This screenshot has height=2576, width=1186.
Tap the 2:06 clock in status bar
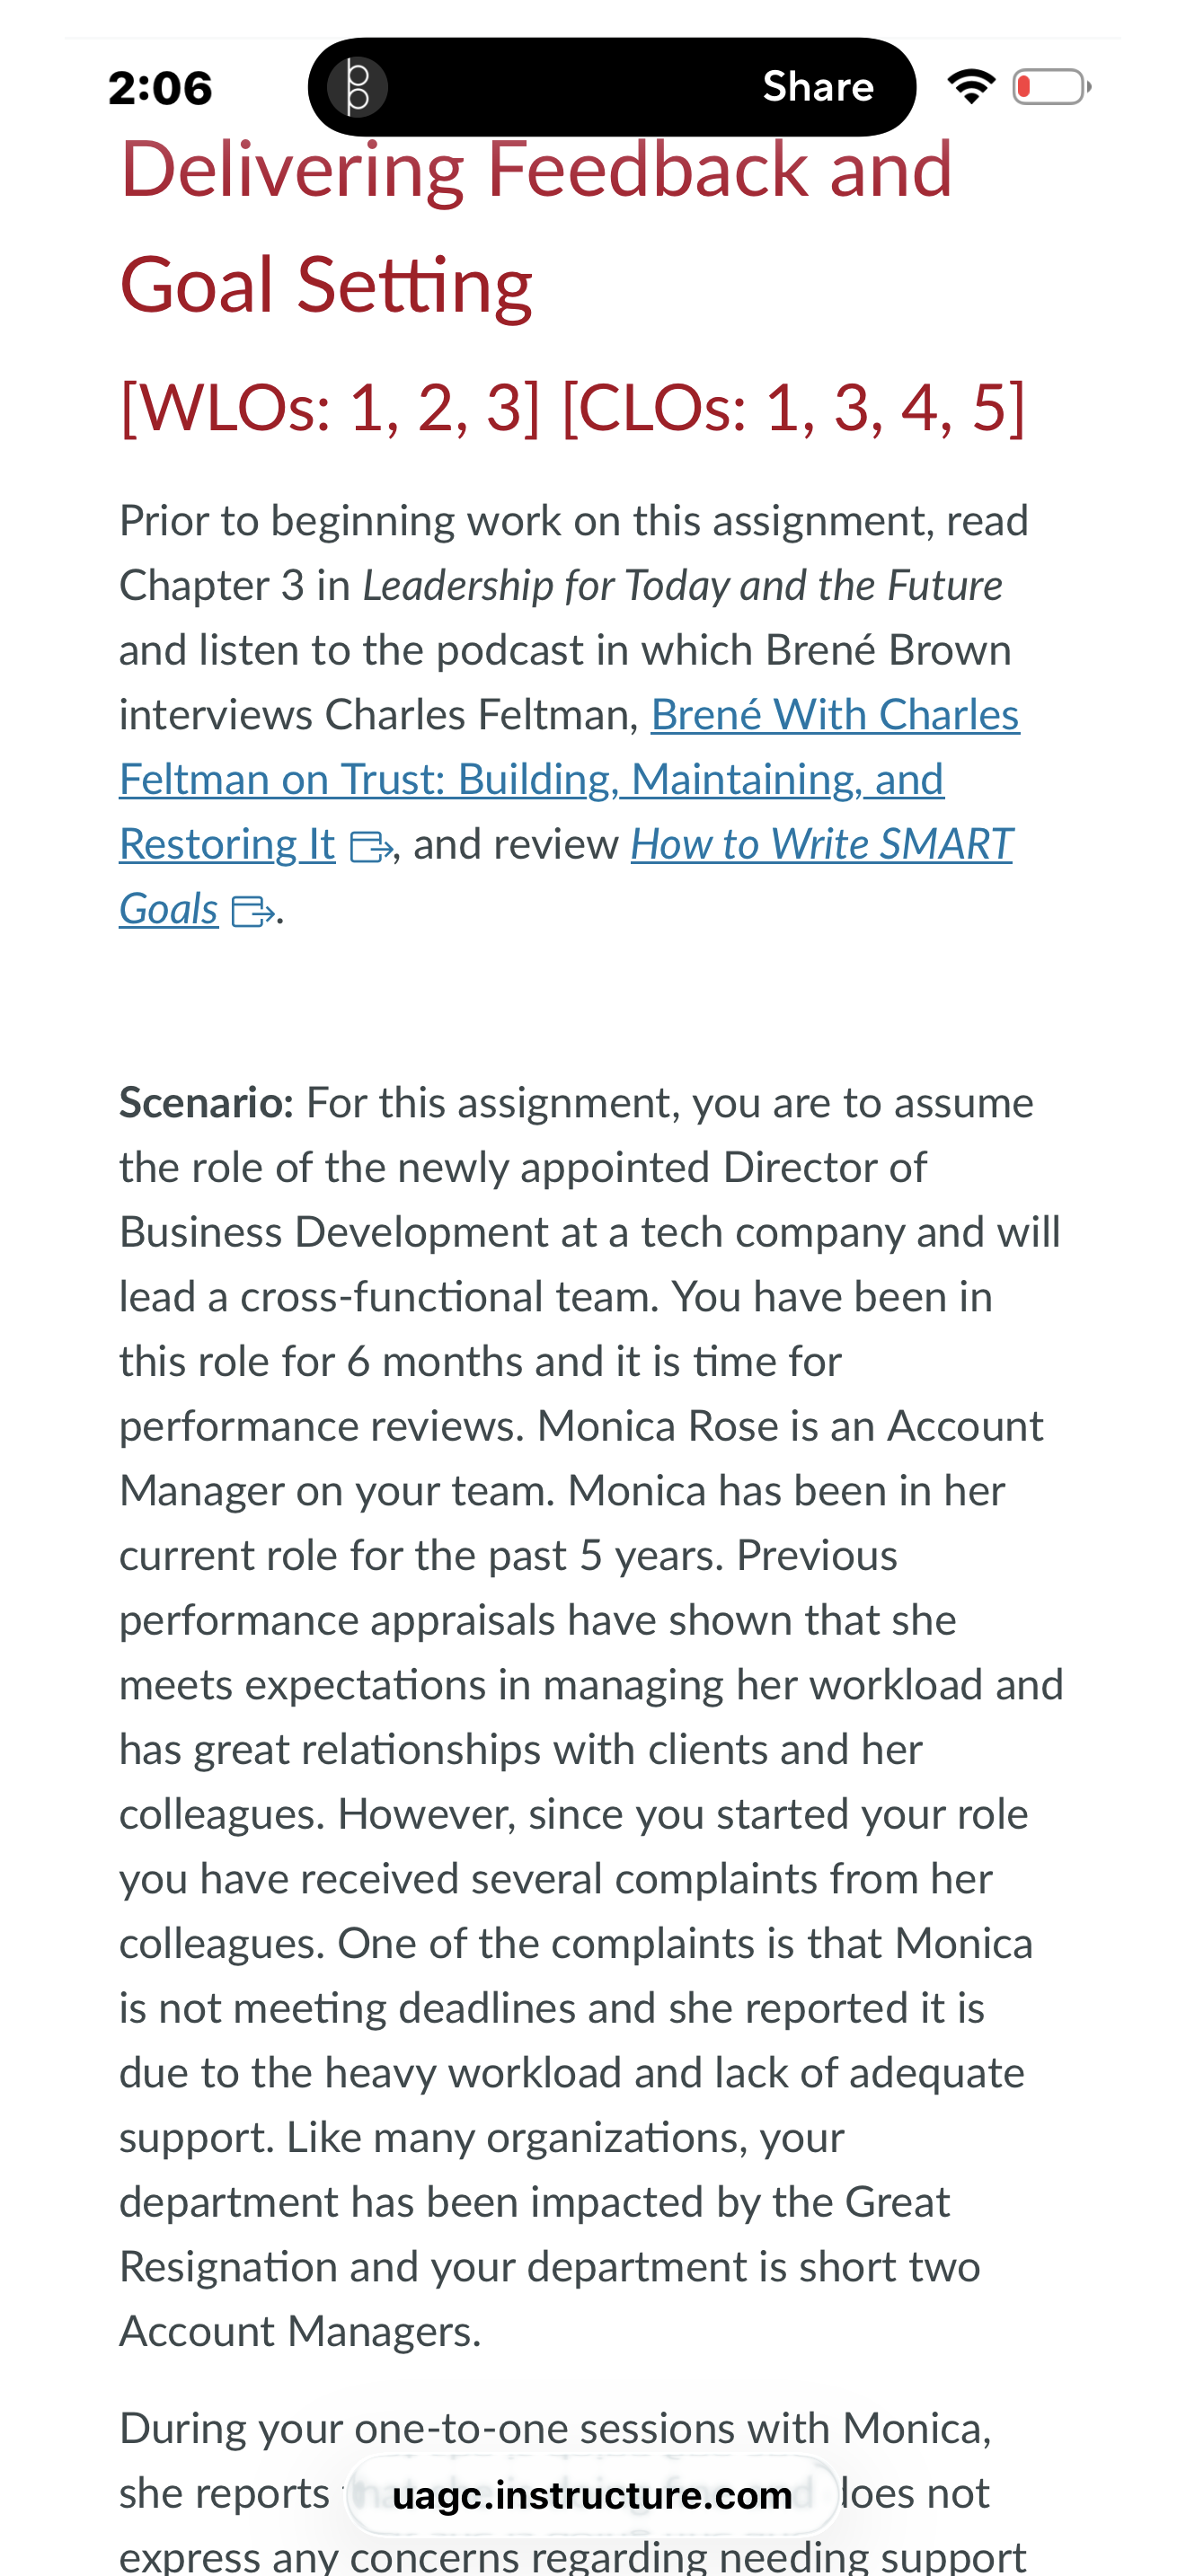[x=160, y=88]
